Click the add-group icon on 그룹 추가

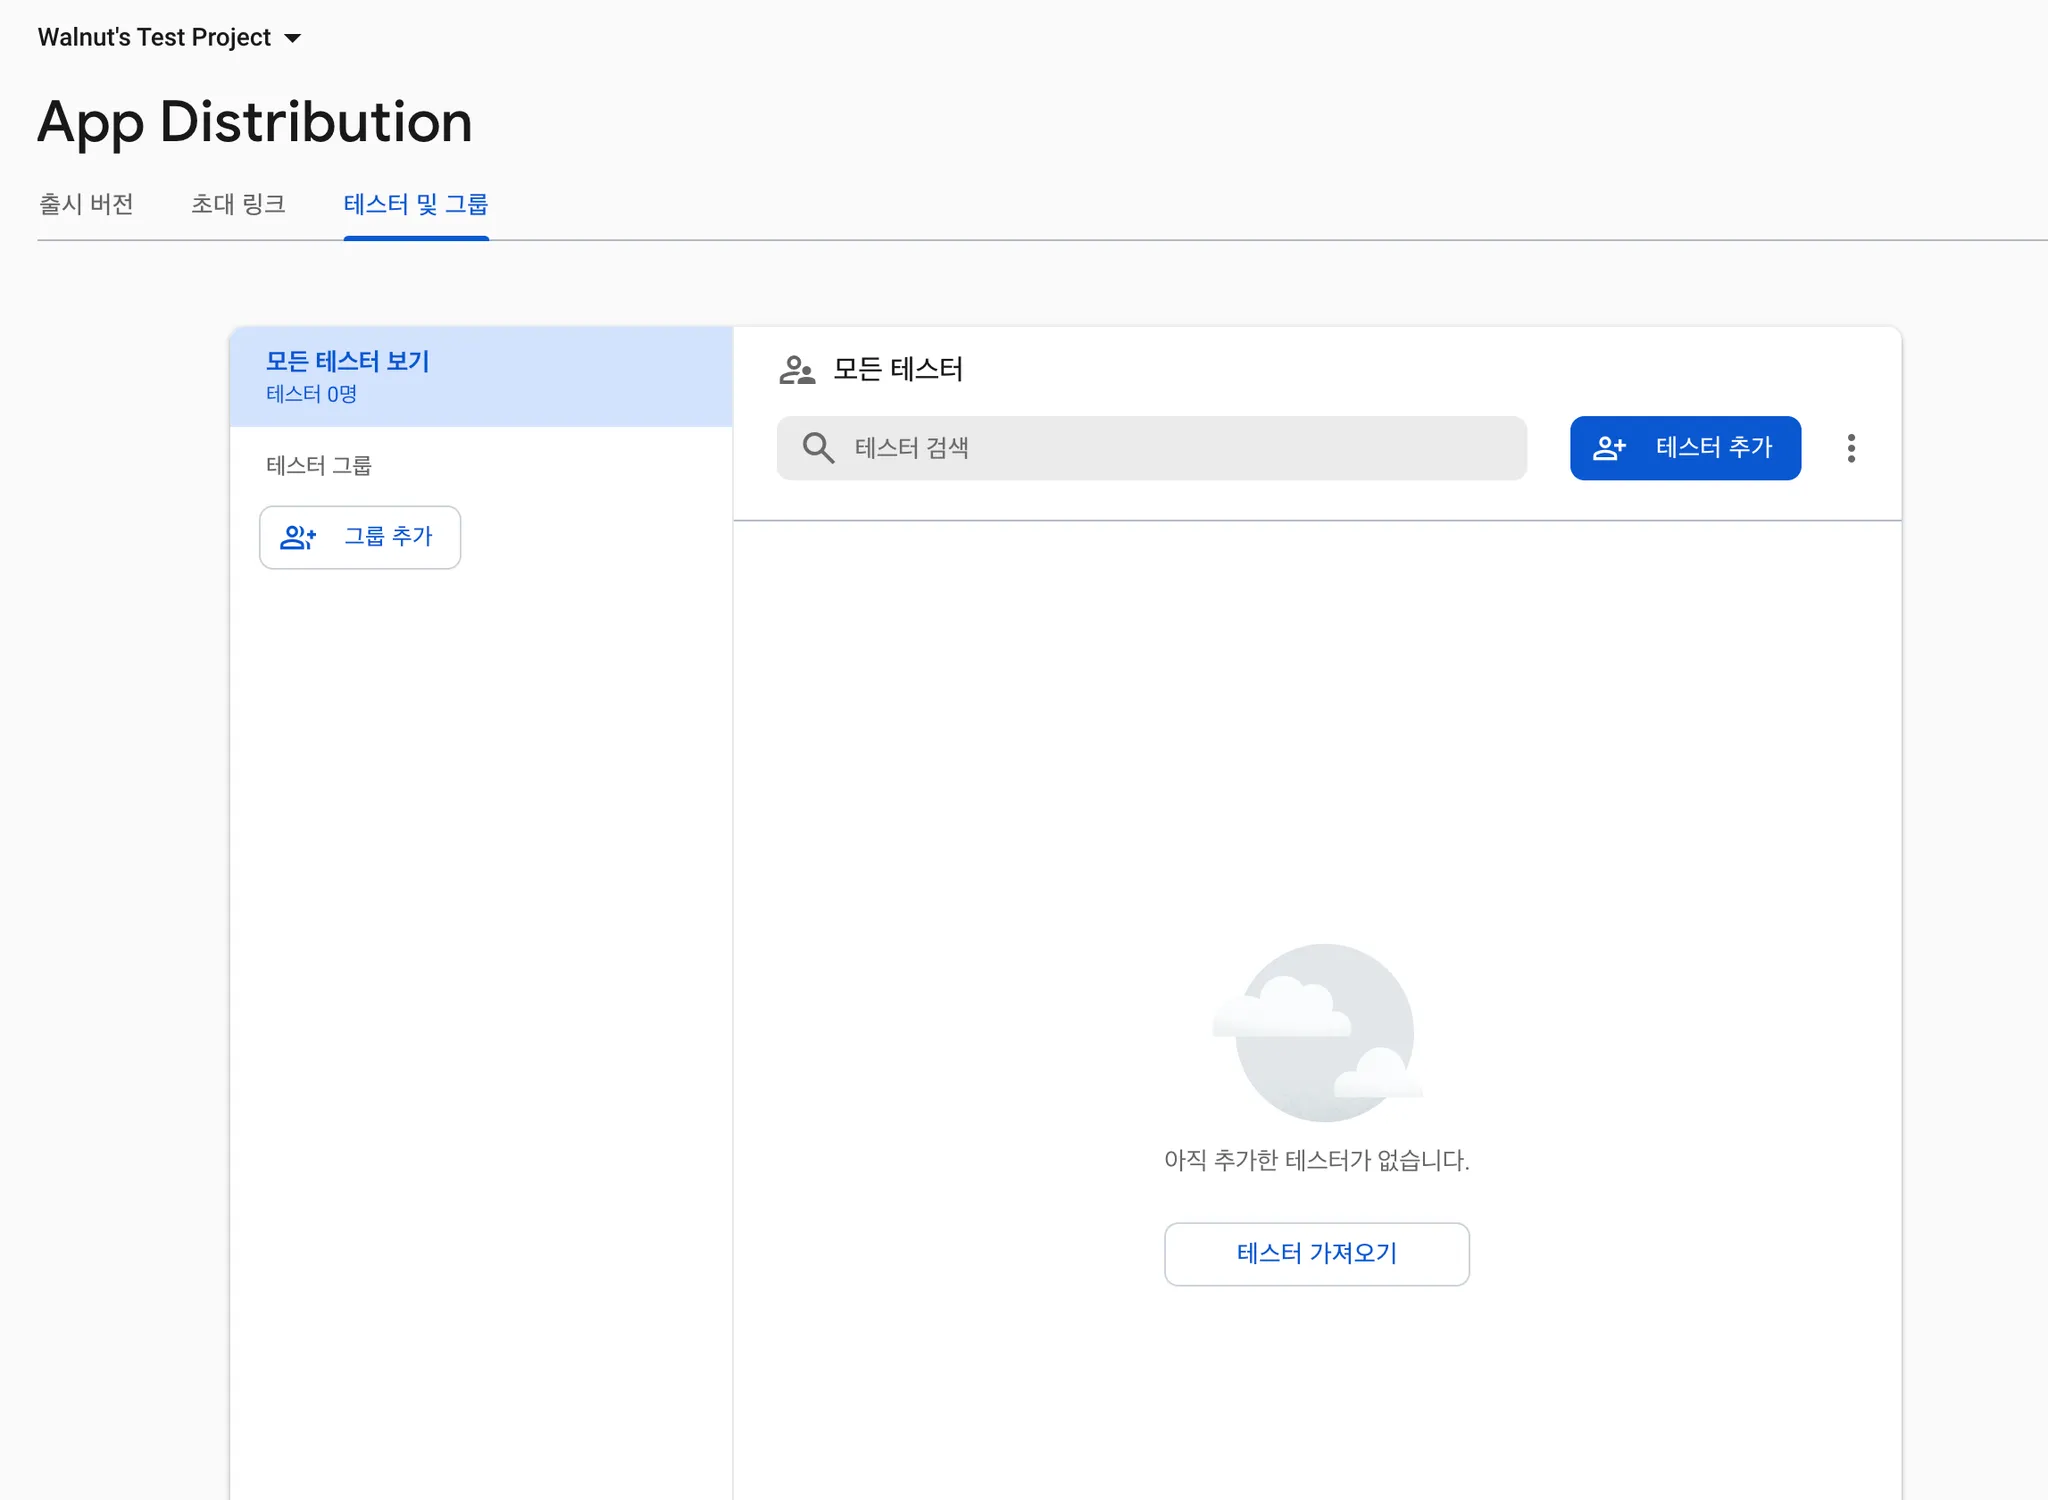[298, 537]
